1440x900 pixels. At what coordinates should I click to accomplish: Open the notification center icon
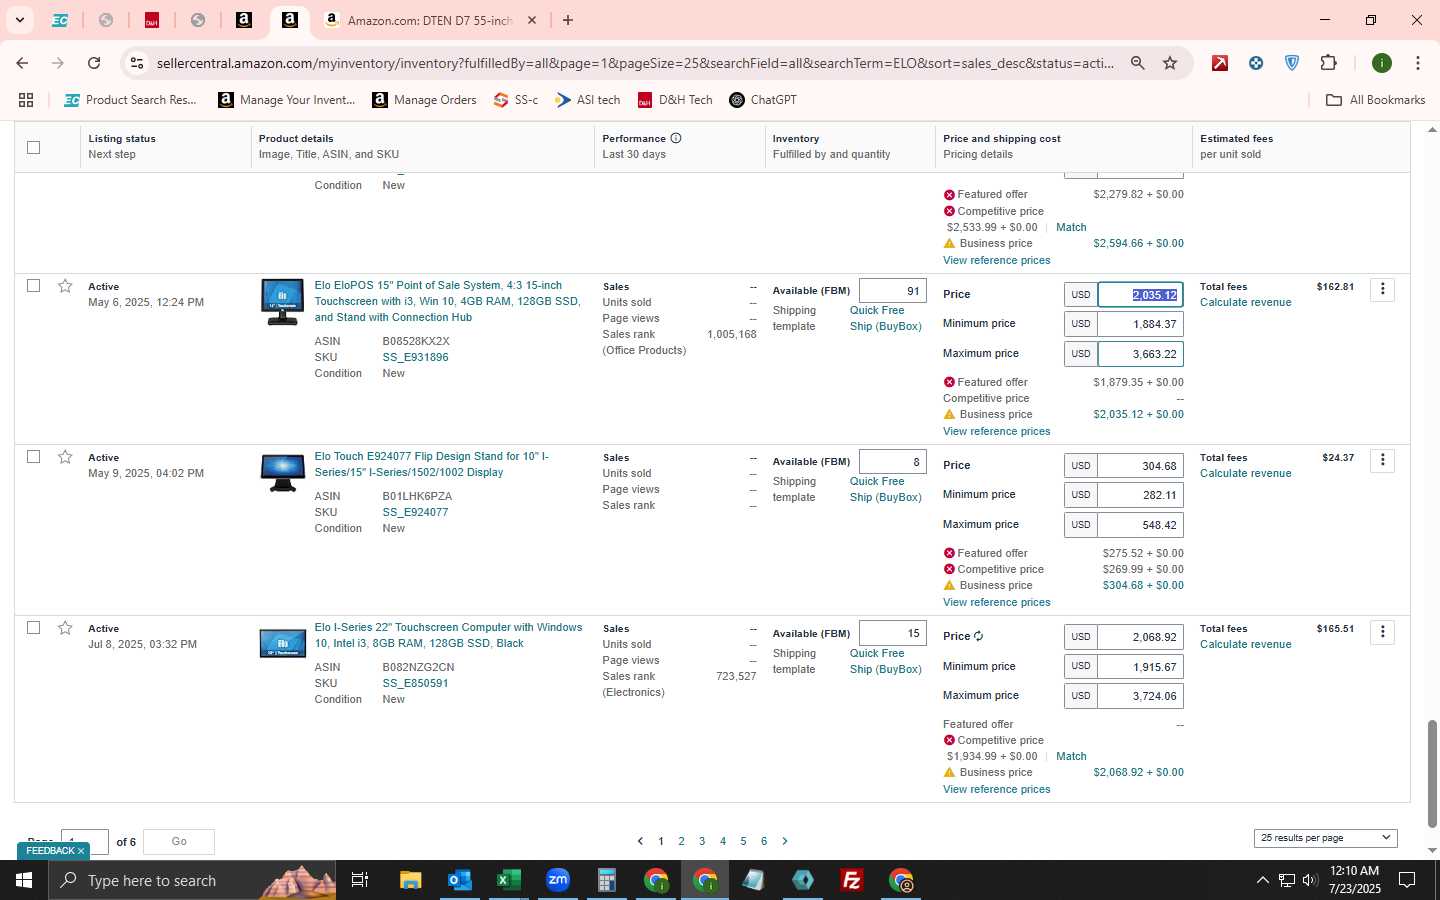[x=1407, y=880]
